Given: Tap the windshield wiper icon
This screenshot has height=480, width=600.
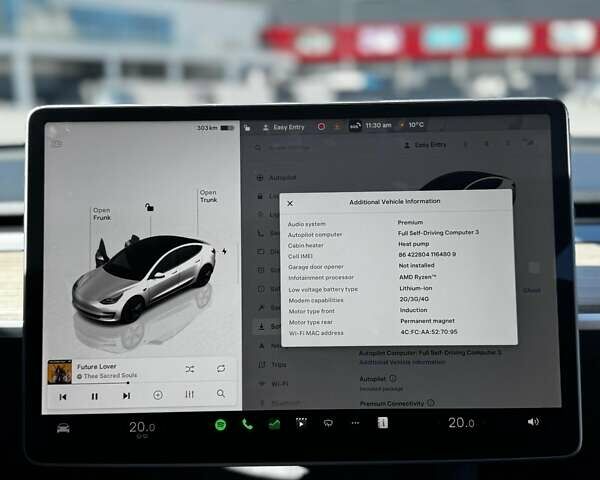Looking at the screenshot, I should [x=328, y=423].
